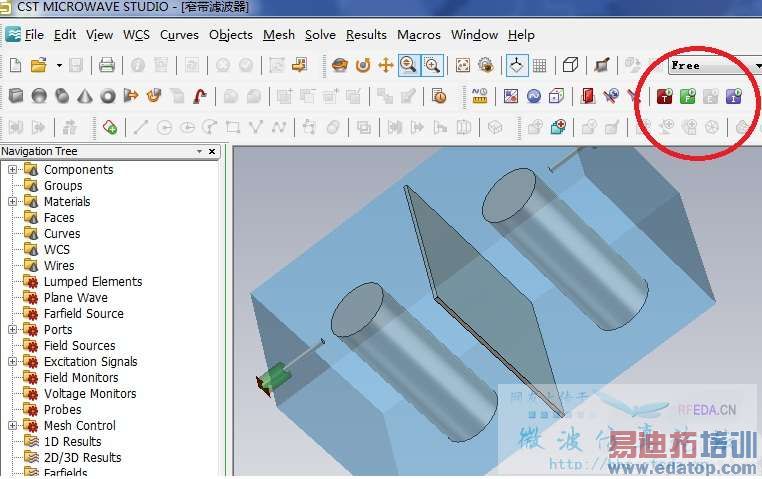Select 1D Results in navigation tree
The image size is (762, 479).
[73, 442]
